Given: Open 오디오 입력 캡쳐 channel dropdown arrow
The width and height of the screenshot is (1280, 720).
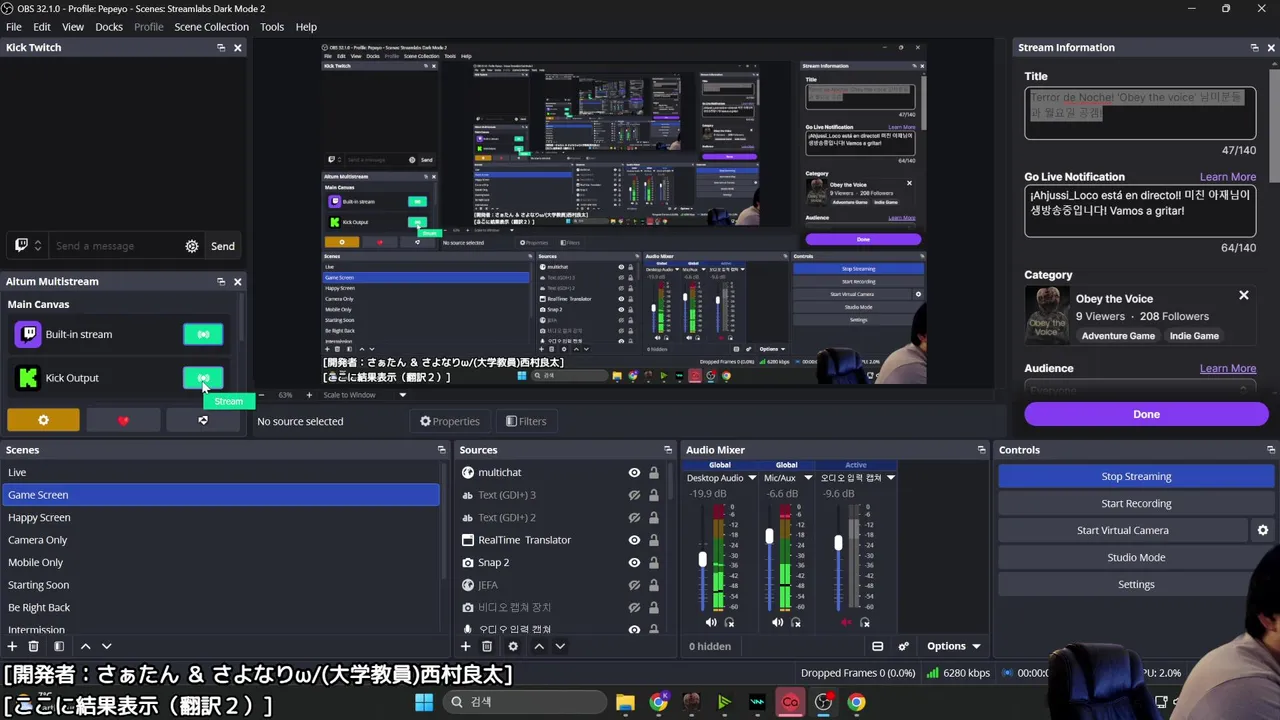Looking at the screenshot, I should 890,478.
